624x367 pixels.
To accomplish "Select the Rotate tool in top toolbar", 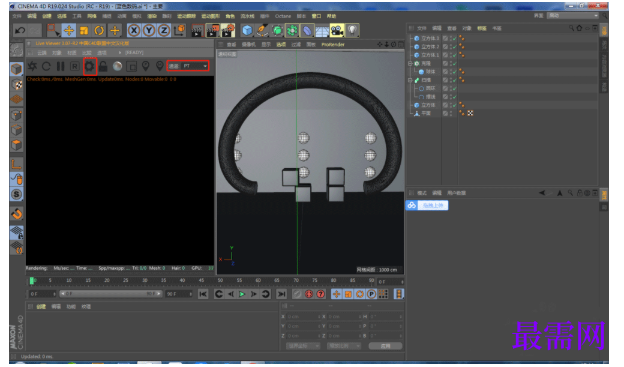I will point(99,30).
